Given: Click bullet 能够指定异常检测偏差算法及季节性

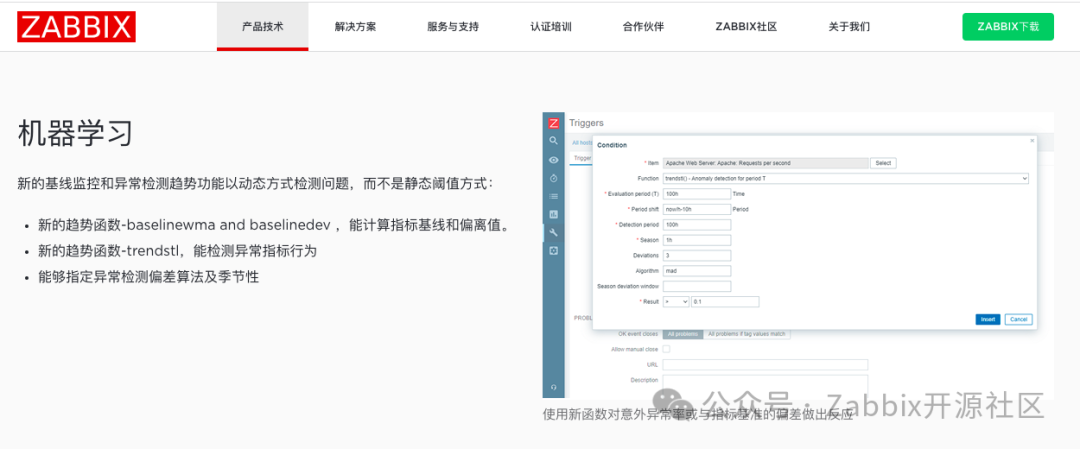Looking at the screenshot, I should [x=149, y=277].
